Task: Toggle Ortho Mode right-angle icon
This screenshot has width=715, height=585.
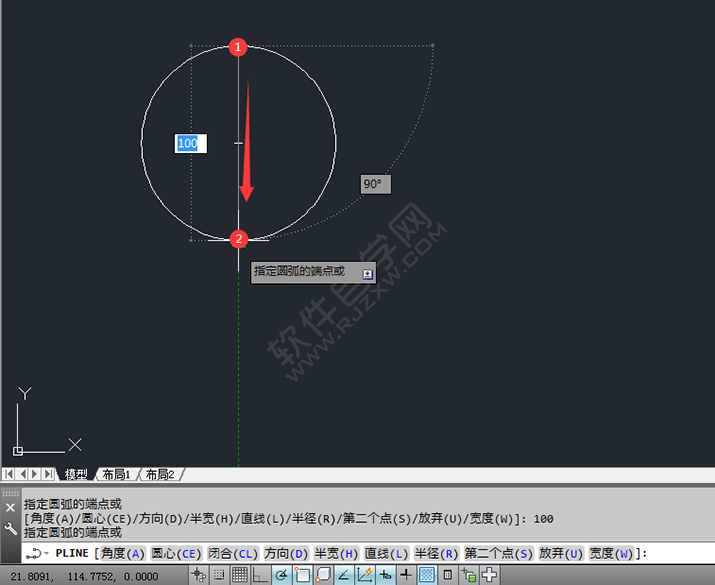Action: (x=260, y=575)
